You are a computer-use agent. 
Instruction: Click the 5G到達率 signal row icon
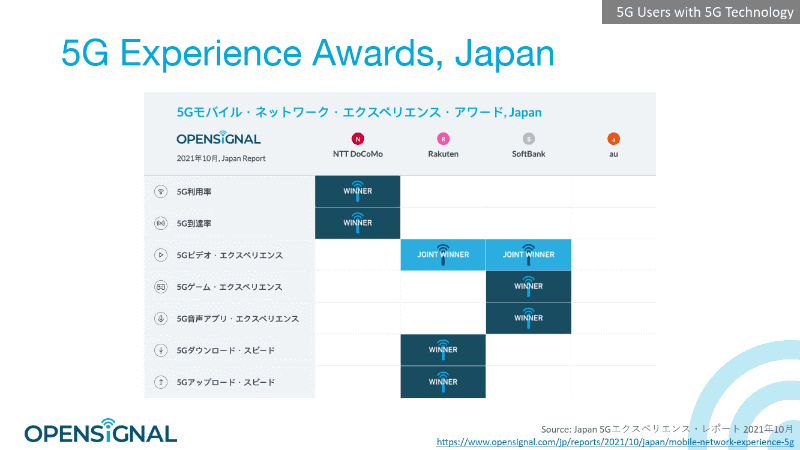[161, 223]
